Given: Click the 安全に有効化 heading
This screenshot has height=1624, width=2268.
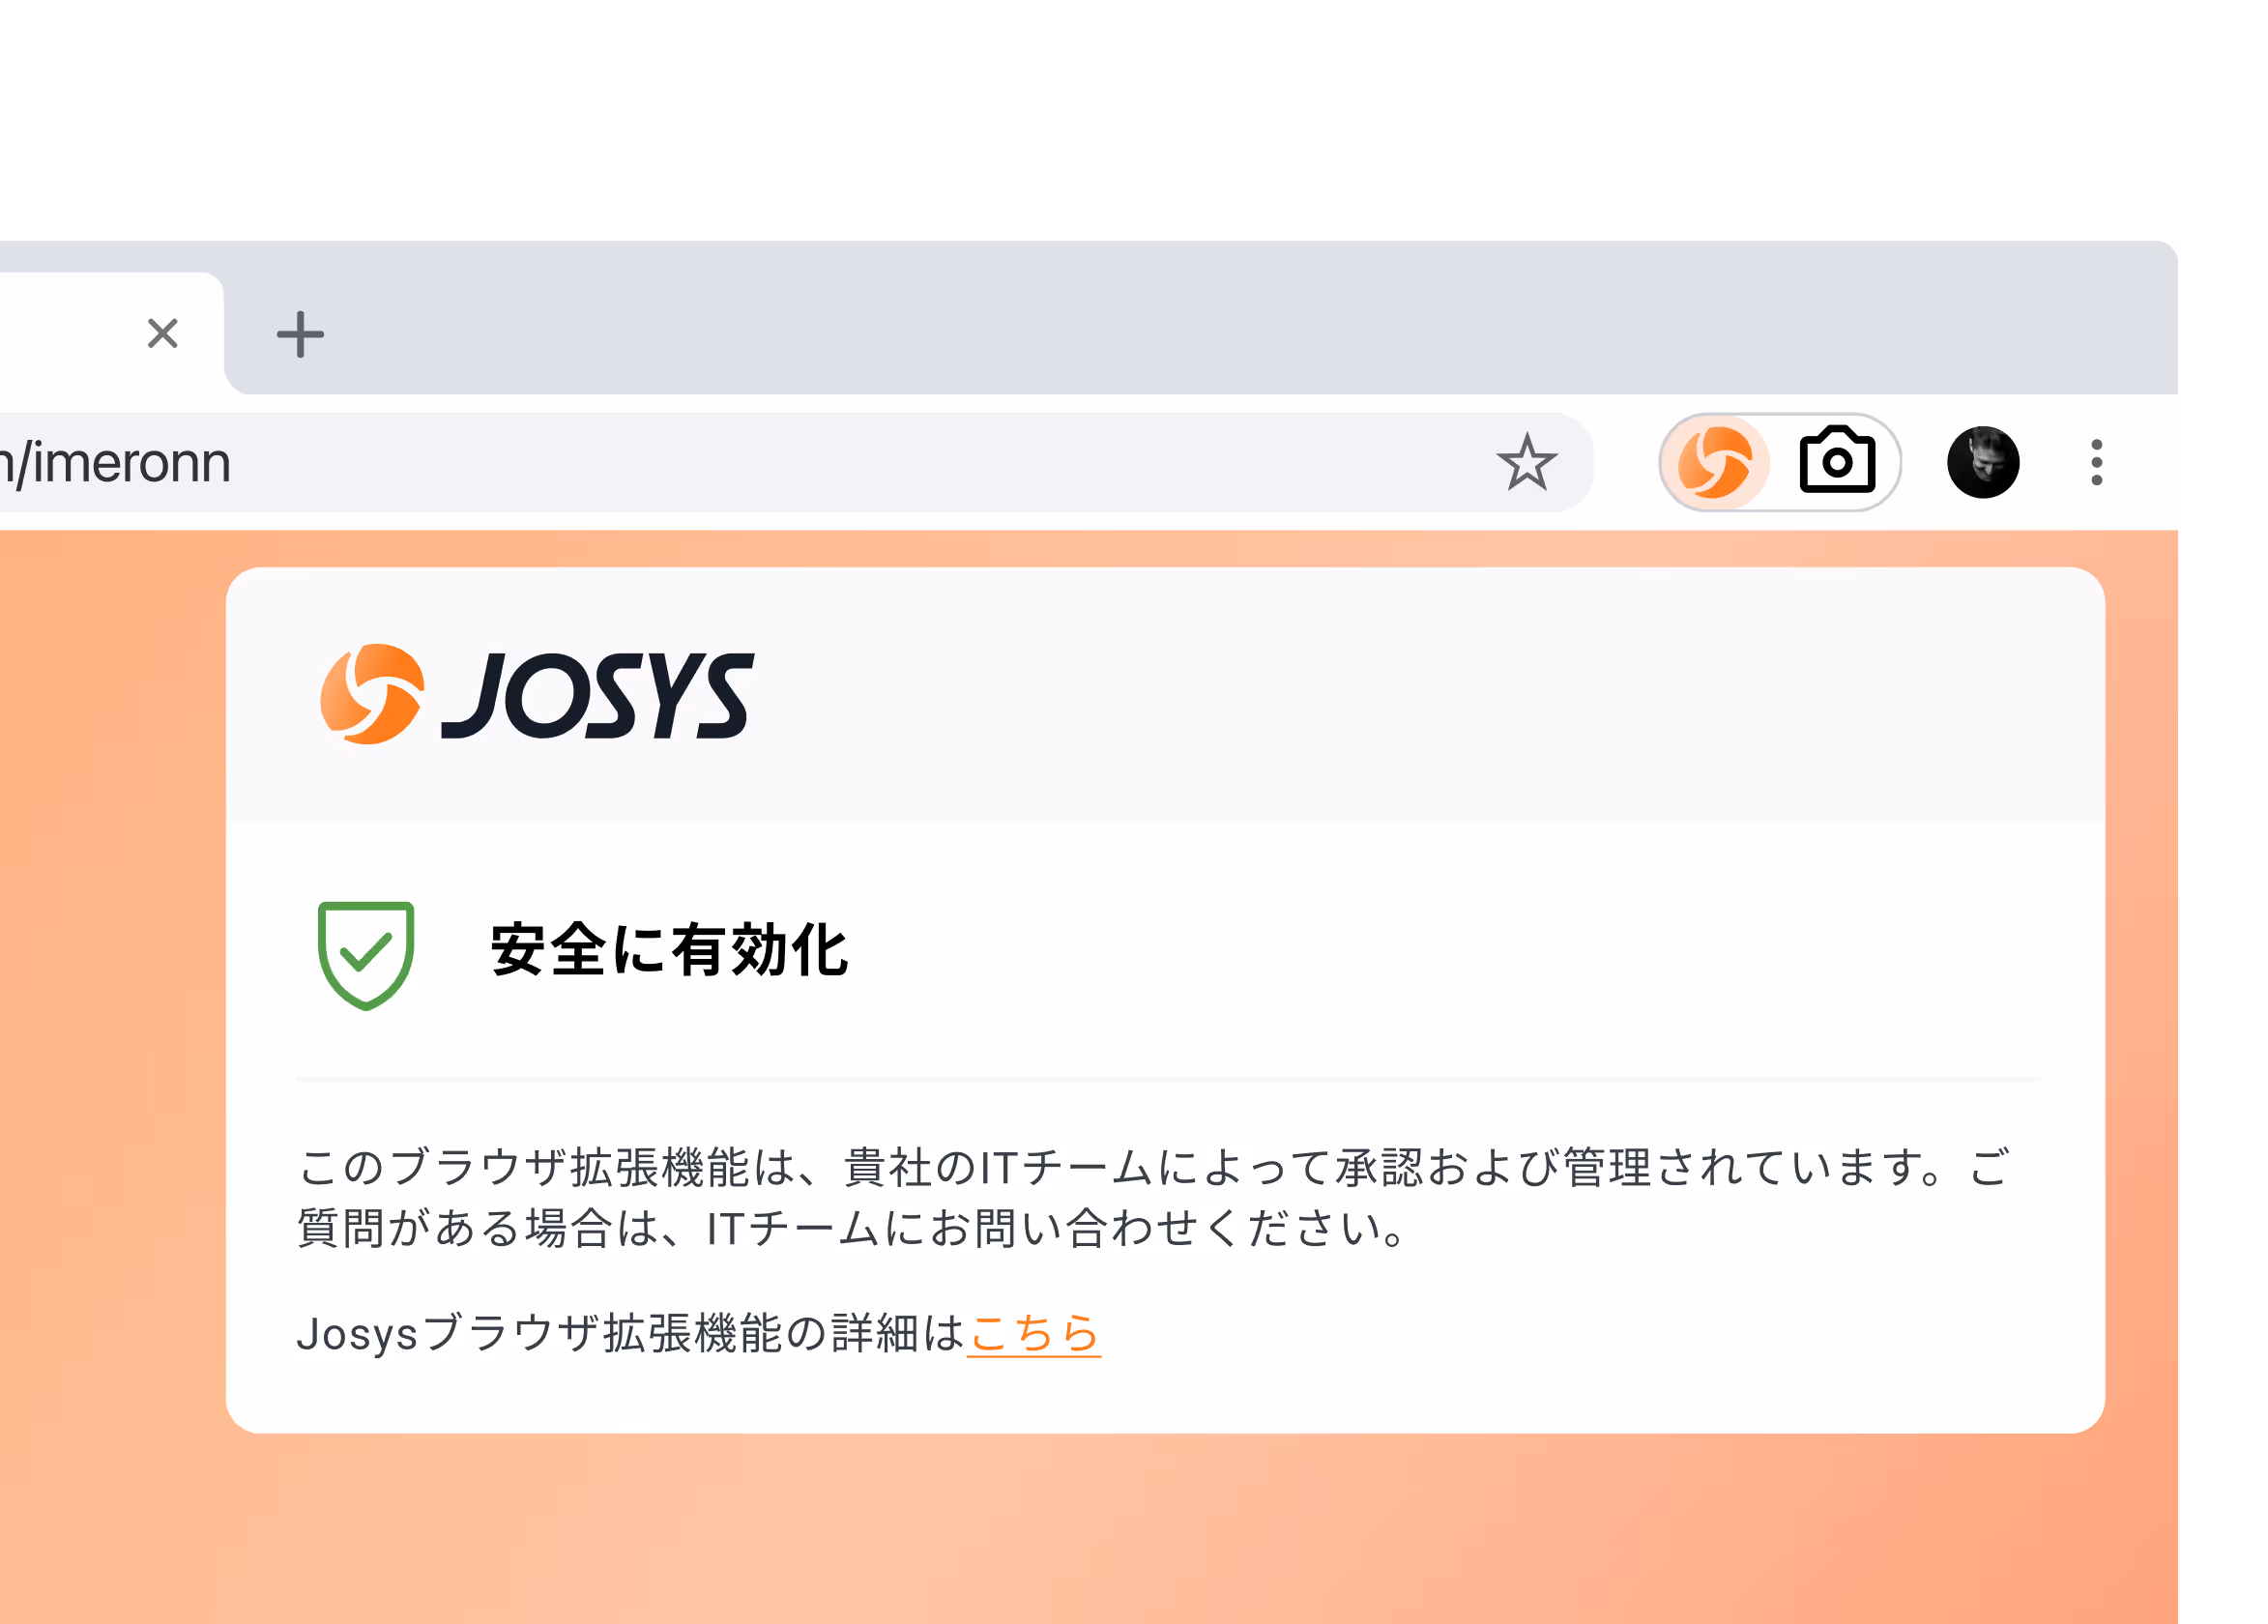Looking at the screenshot, I should (669, 950).
